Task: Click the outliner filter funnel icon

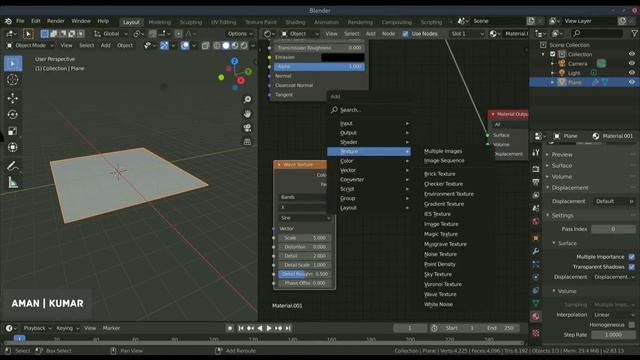Action: click(634, 33)
